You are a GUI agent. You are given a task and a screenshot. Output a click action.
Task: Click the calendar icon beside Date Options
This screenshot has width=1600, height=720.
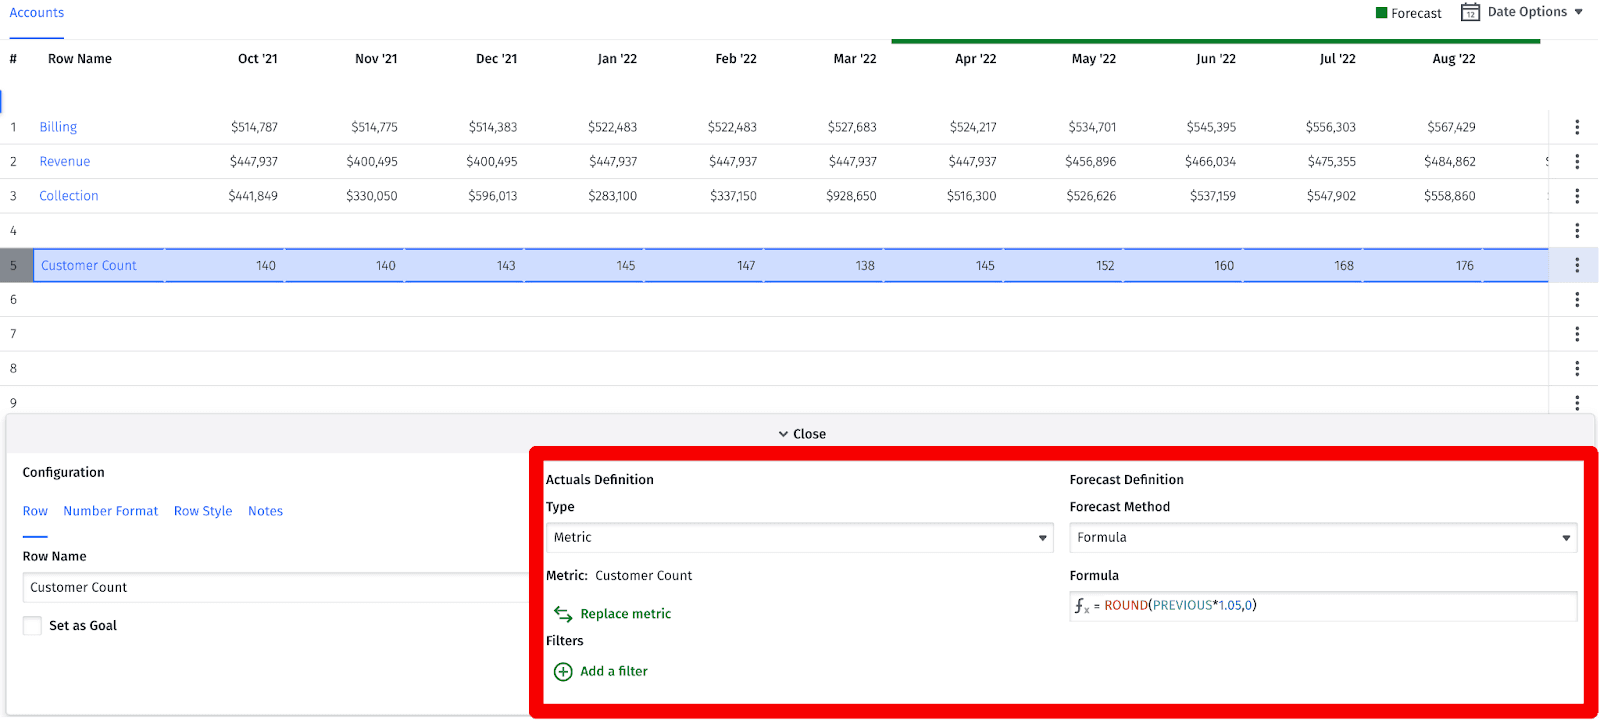pyautogui.click(x=1470, y=12)
